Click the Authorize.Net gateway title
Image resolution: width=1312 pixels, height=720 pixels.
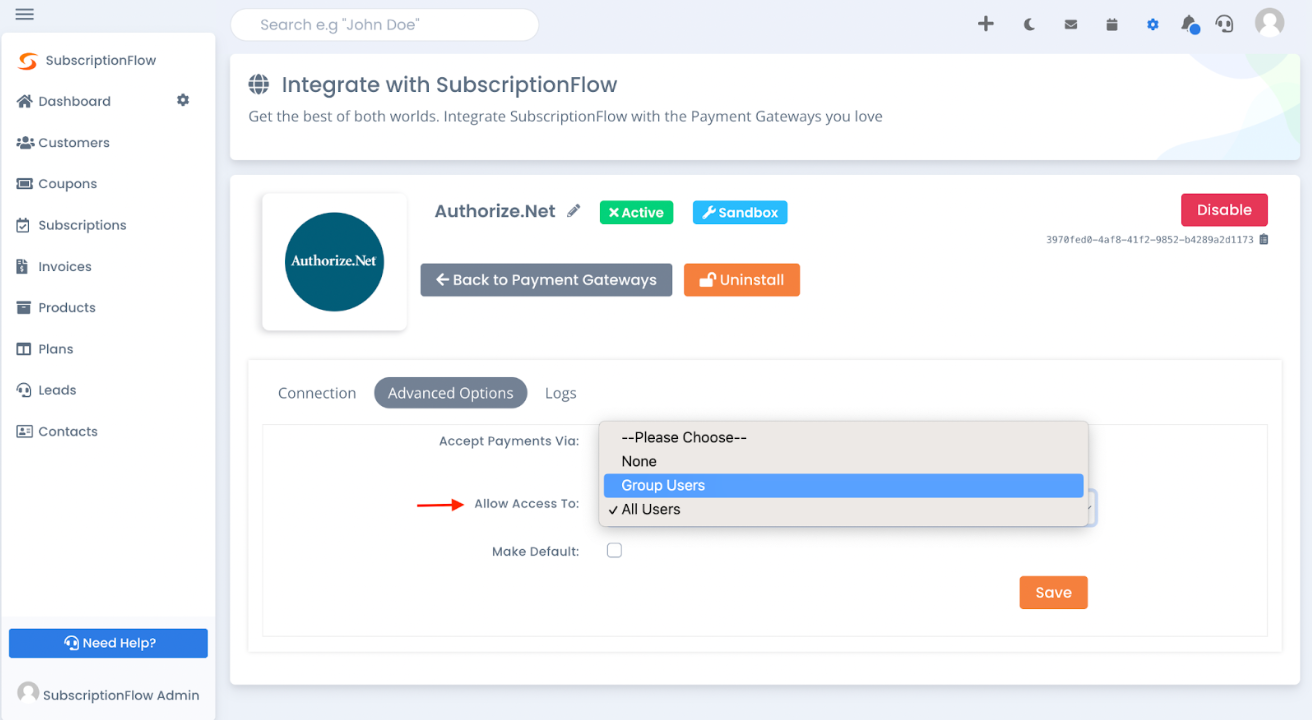[x=495, y=211]
